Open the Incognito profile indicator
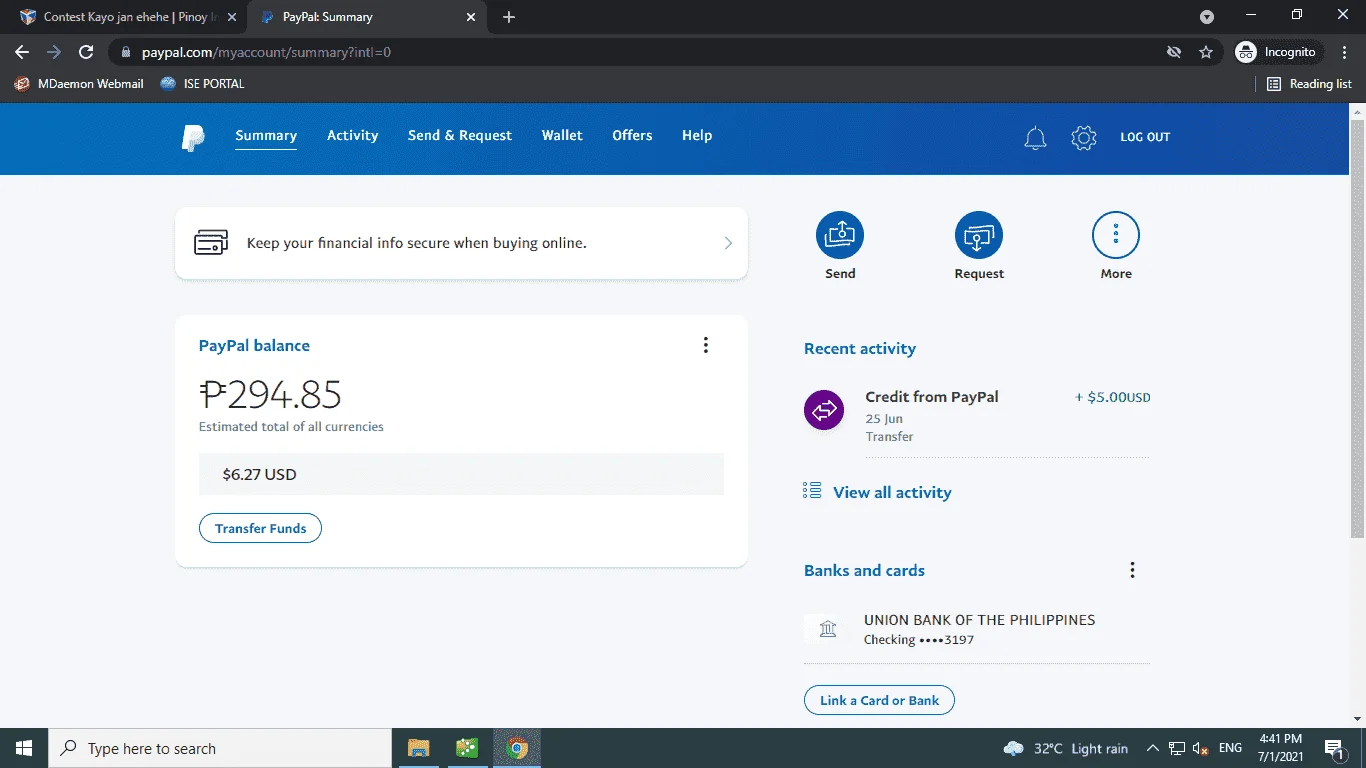The height and width of the screenshot is (768, 1366). click(x=1277, y=52)
